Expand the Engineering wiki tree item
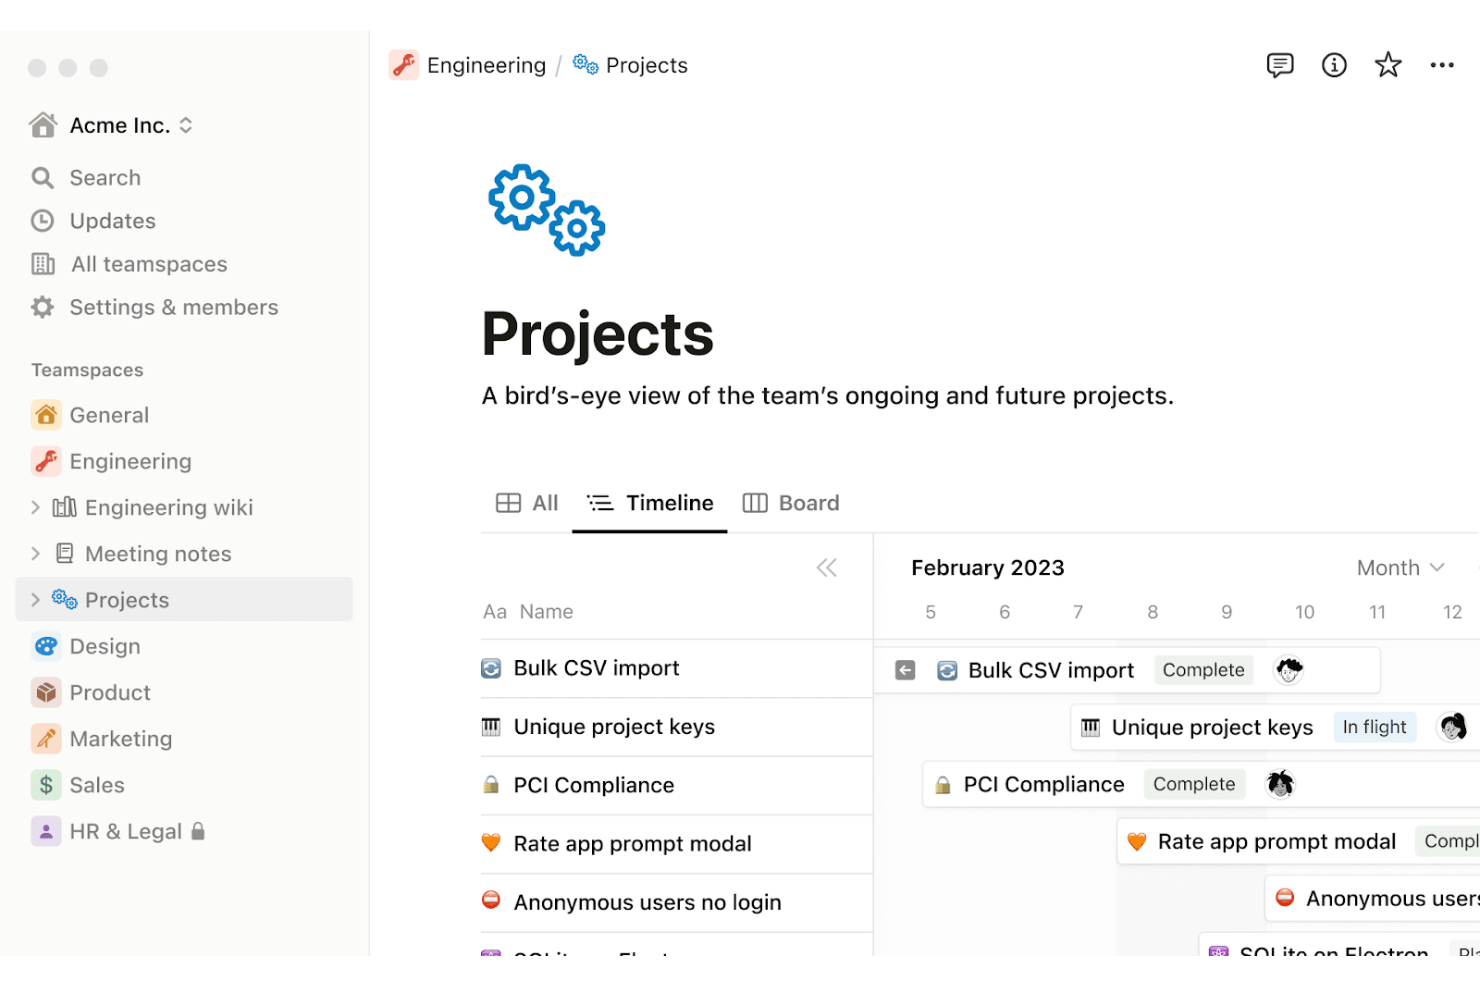 point(36,508)
